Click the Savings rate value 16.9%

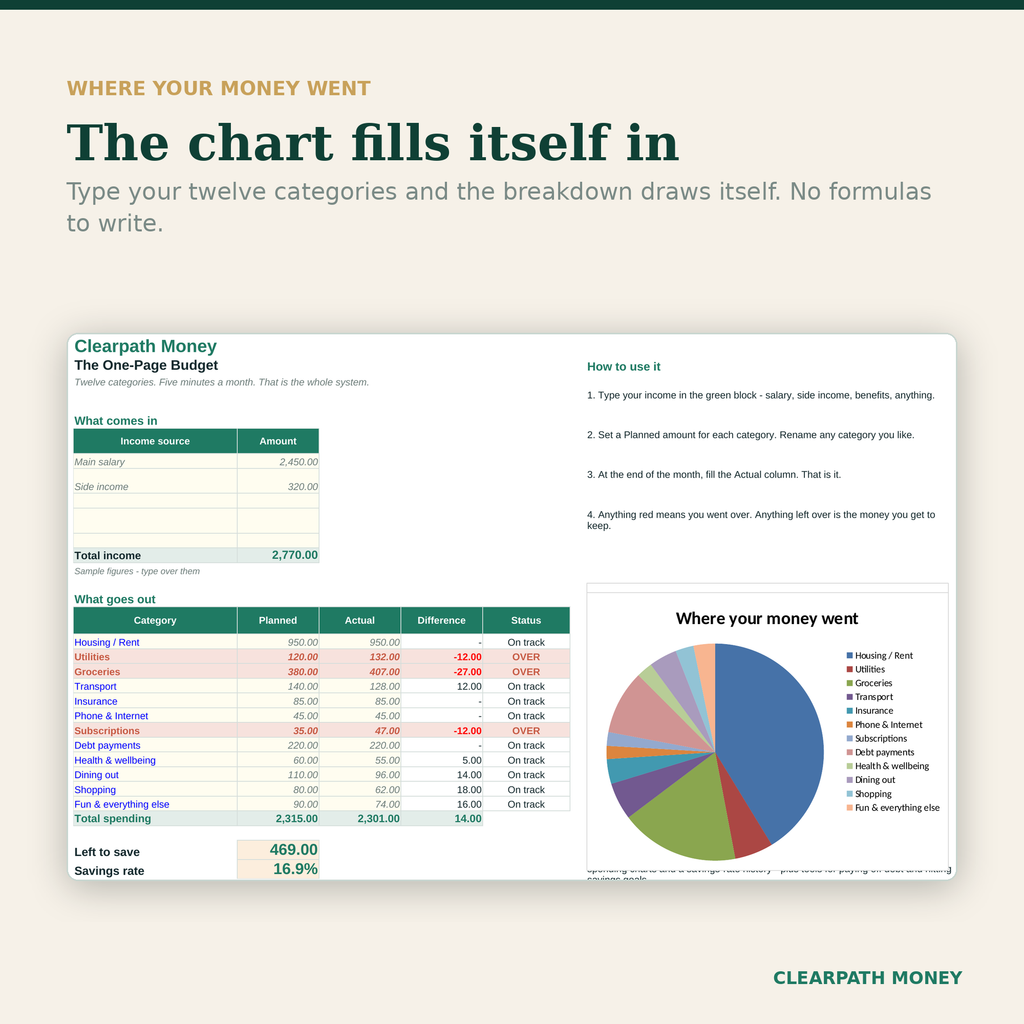click(278, 869)
